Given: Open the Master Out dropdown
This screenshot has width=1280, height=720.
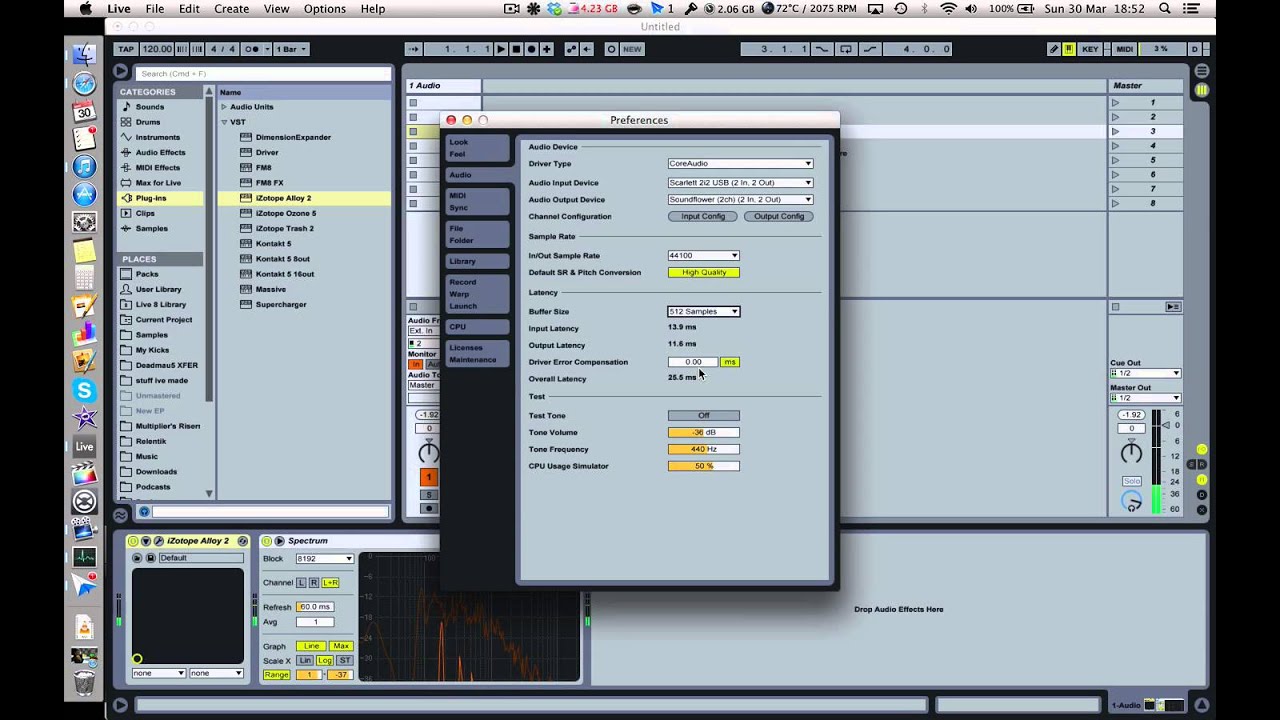Looking at the screenshot, I should point(1146,398).
